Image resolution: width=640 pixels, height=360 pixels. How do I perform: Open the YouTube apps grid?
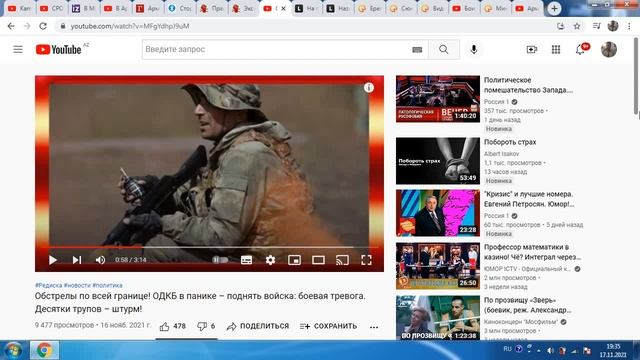tap(556, 49)
